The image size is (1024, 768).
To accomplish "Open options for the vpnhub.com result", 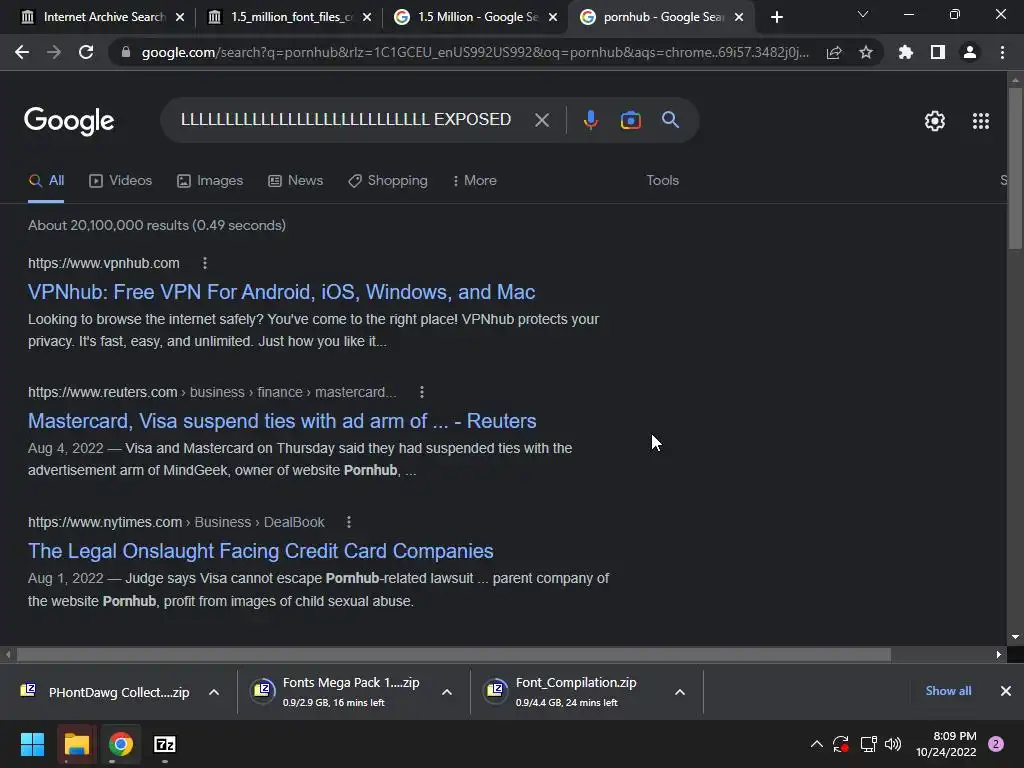I will (205, 263).
